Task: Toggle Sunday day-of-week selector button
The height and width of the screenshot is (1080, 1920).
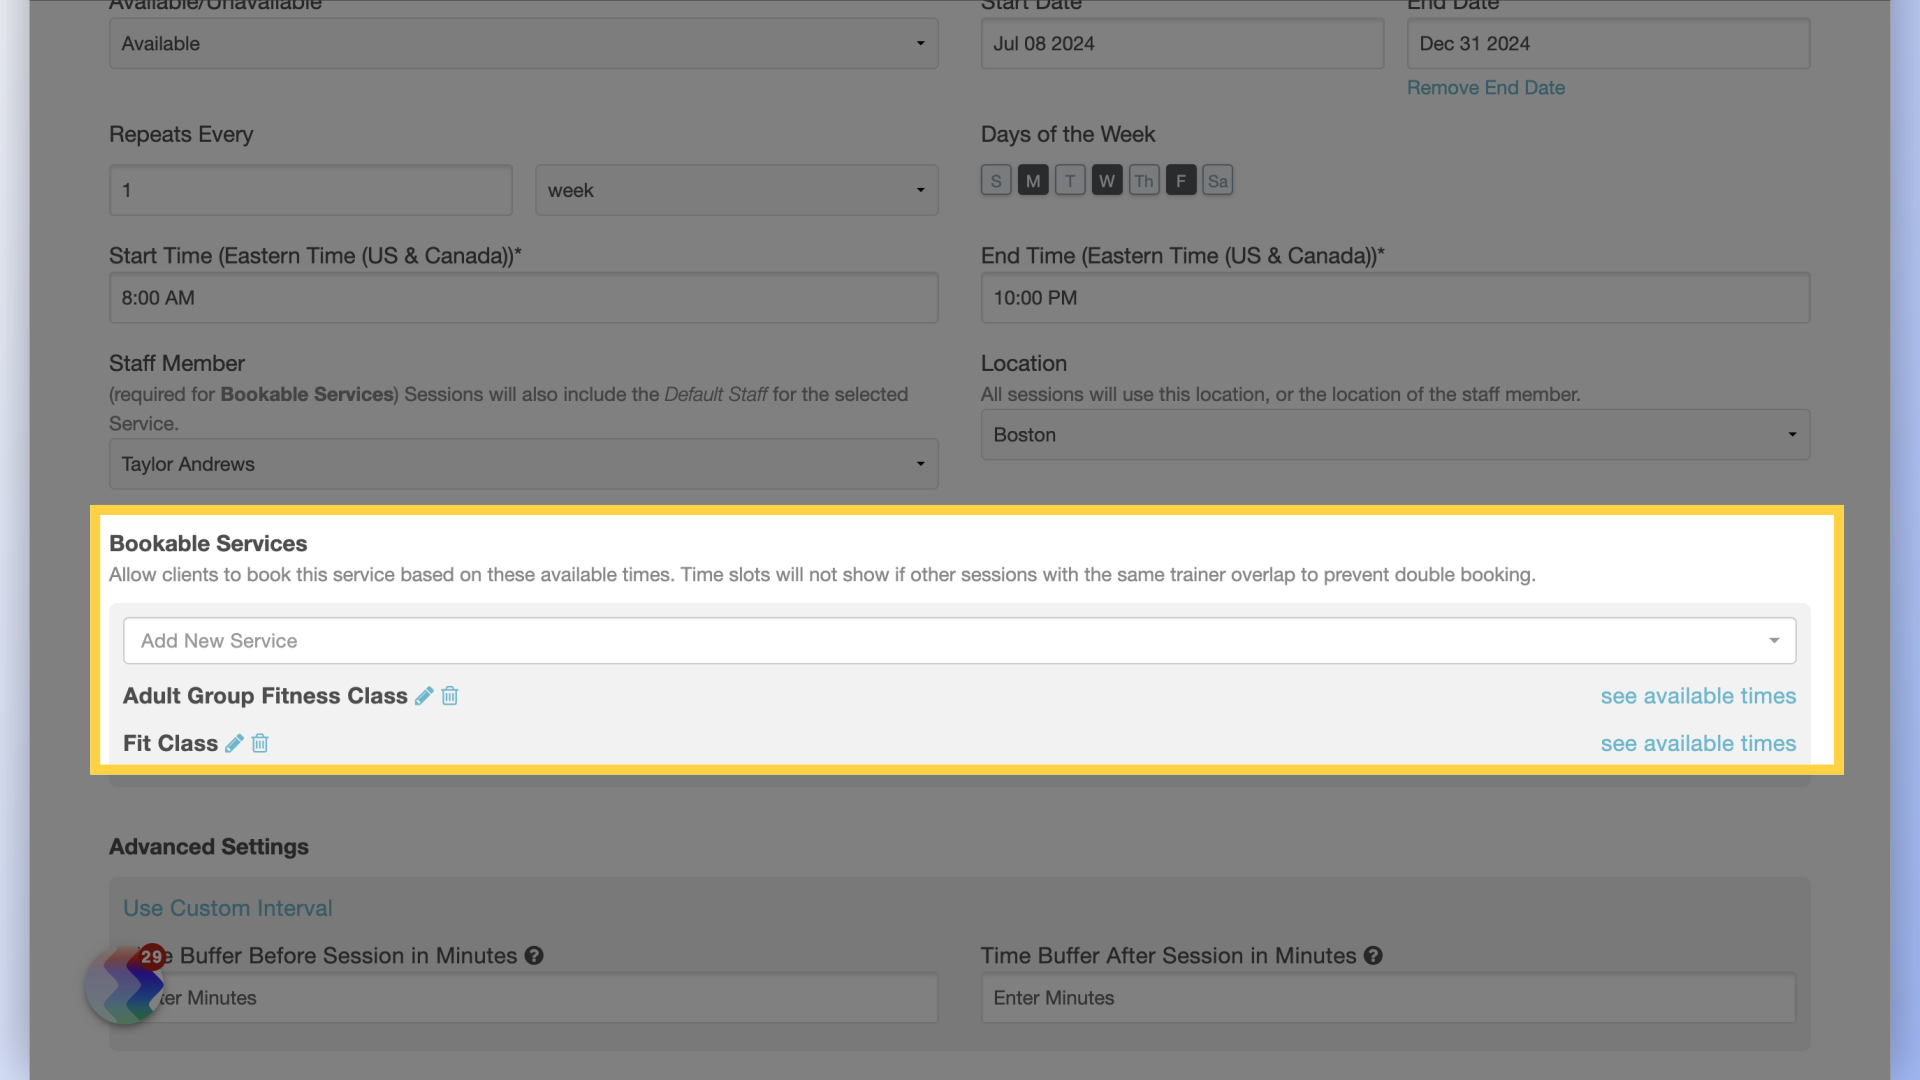Action: [x=994, y=179]
